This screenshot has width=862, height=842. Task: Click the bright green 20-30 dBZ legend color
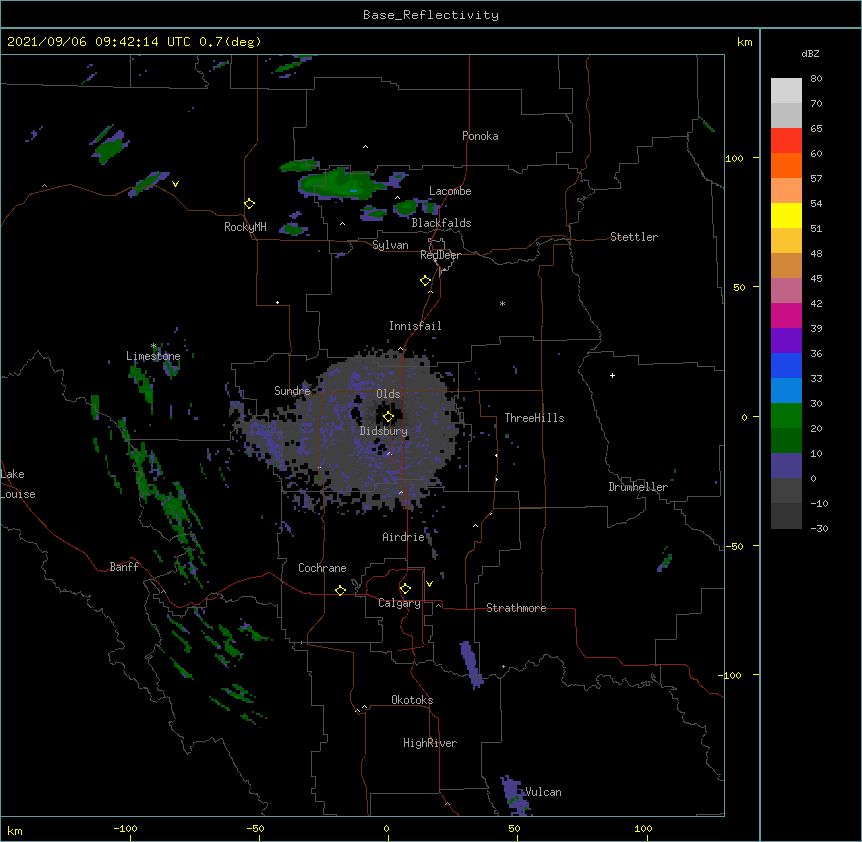(786, 416)
